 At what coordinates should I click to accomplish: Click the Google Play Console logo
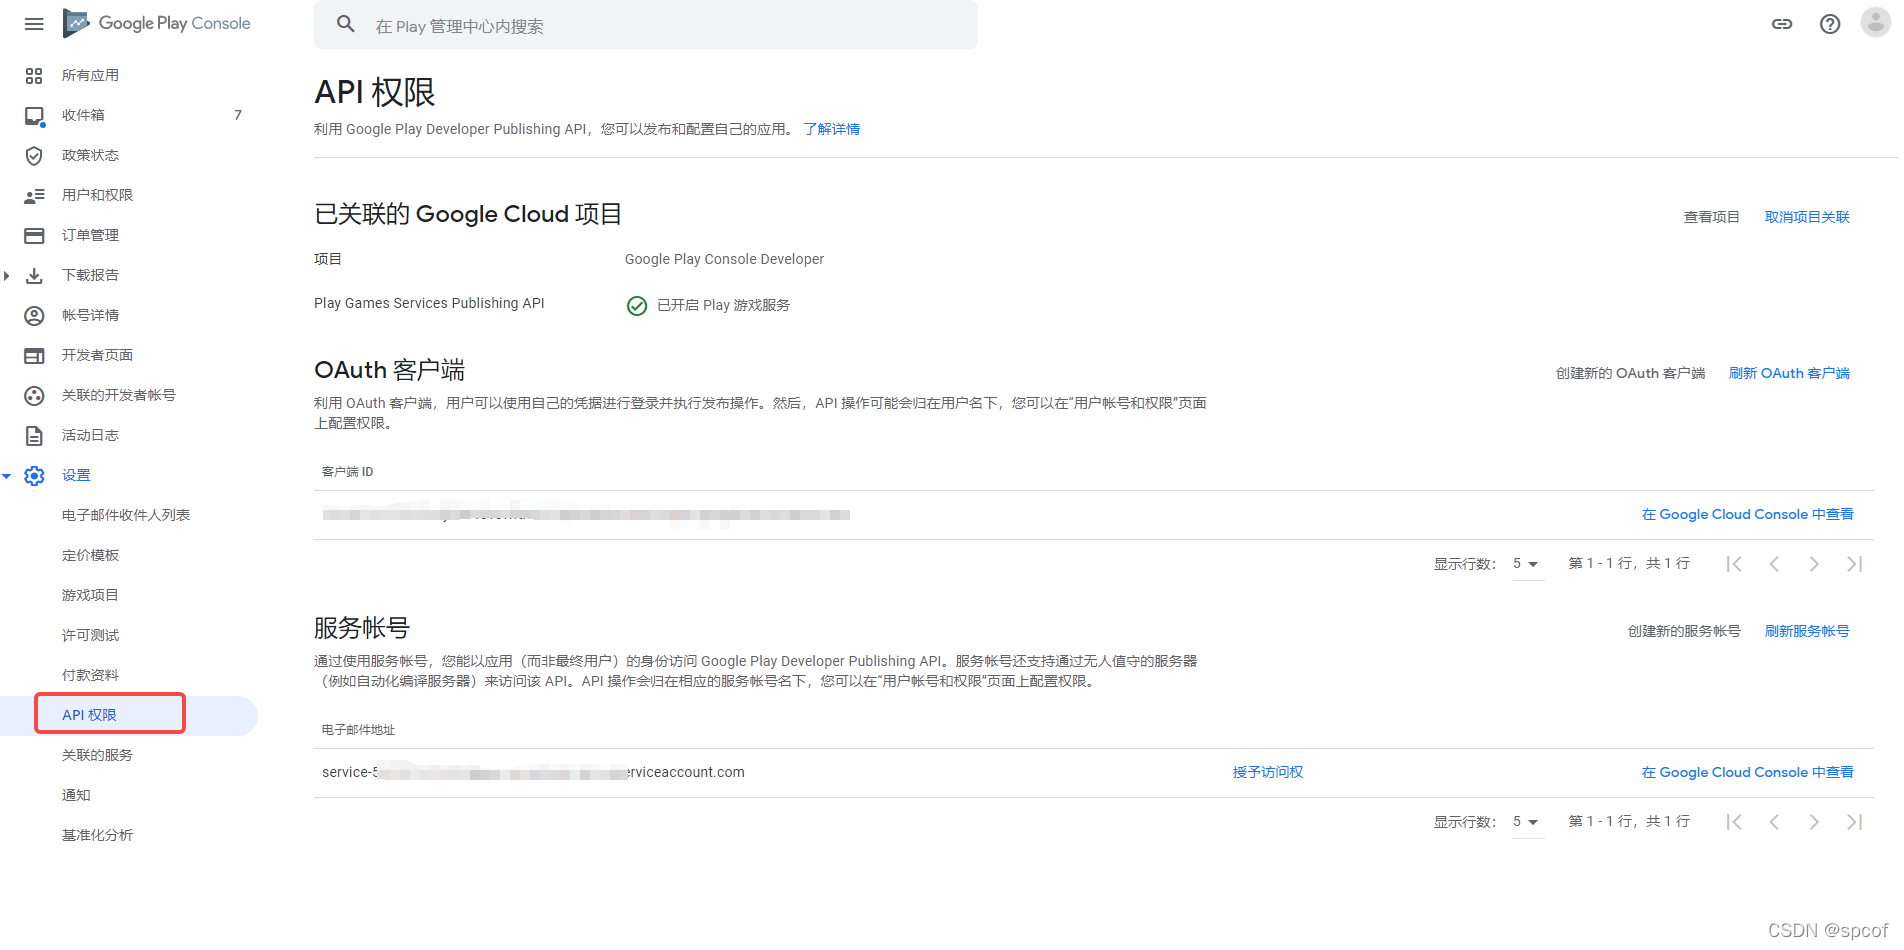coord(157,23)
